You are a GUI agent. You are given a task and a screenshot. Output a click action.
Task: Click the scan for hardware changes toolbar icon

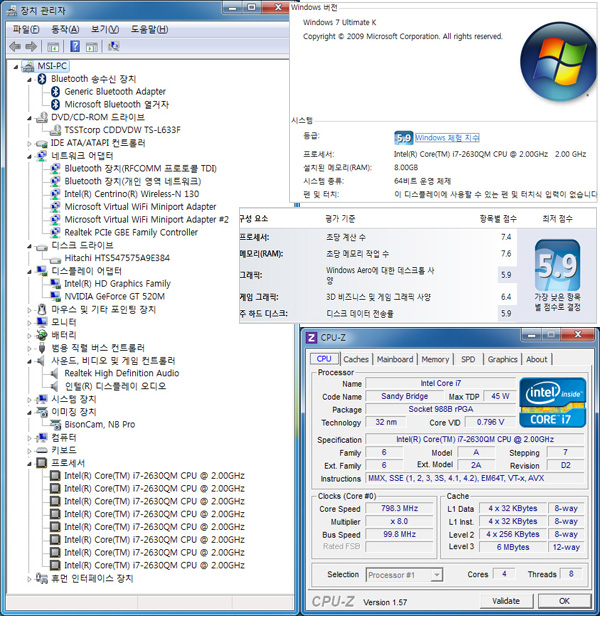point(114,47)
